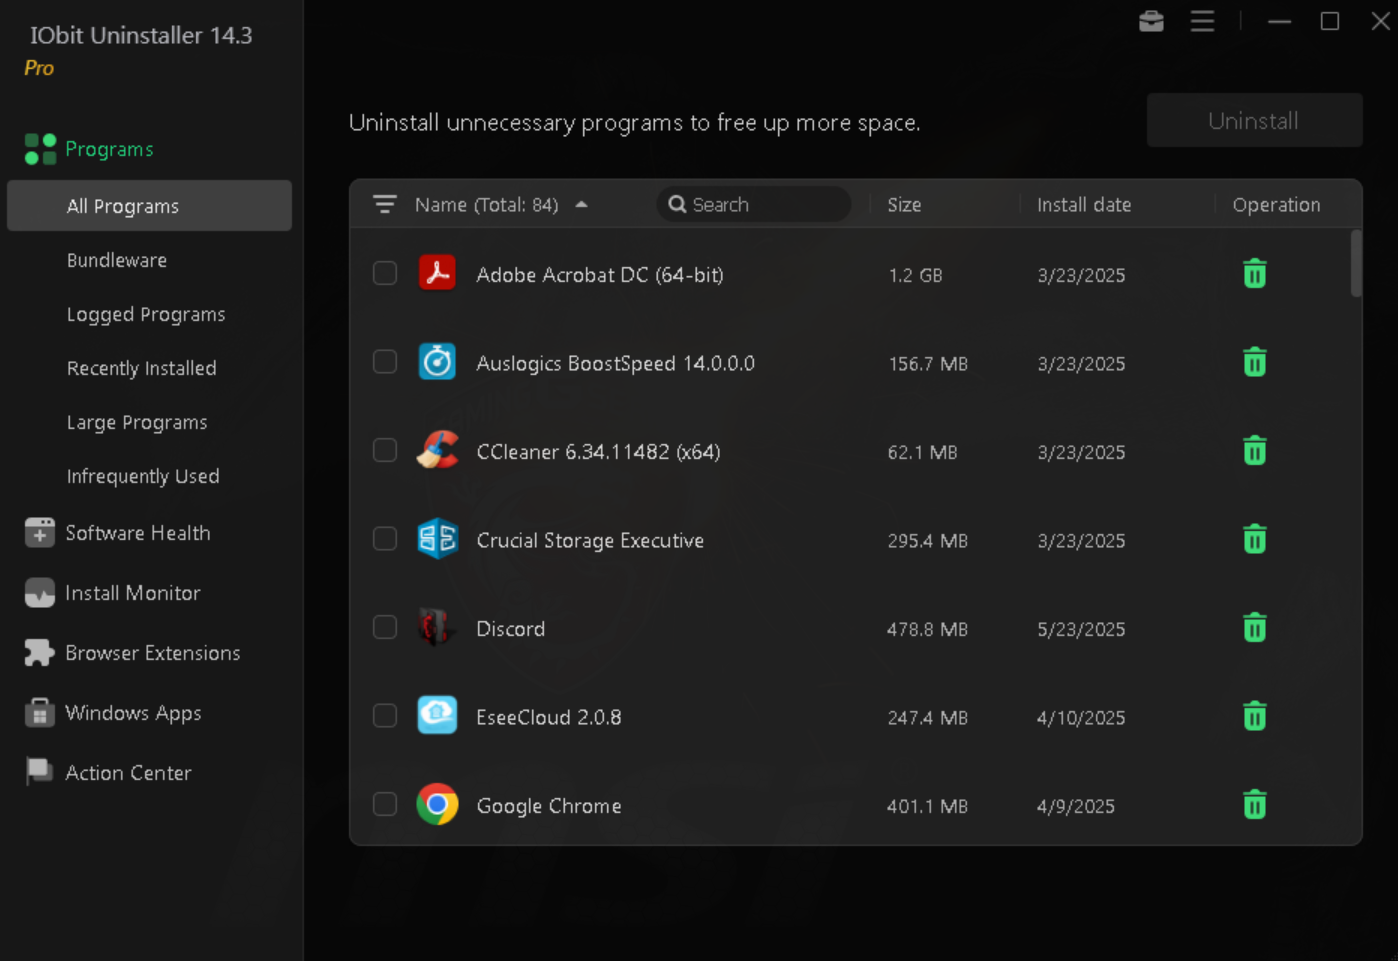Click the Programs section icon
Image resolution: width=1398 pixels, height=961 pixels.
[40, 149]
